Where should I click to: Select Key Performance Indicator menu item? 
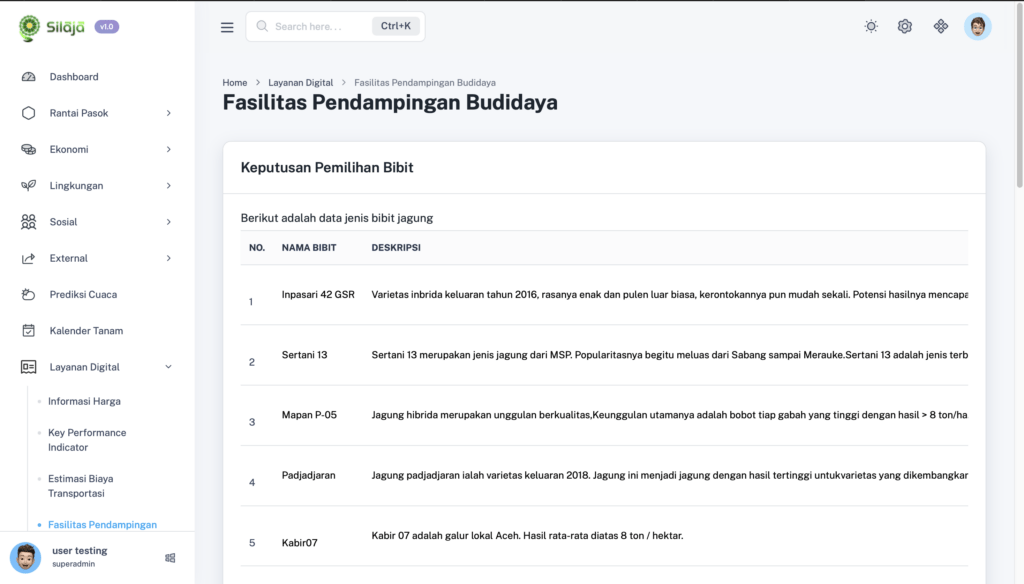(x=87, y=440)
